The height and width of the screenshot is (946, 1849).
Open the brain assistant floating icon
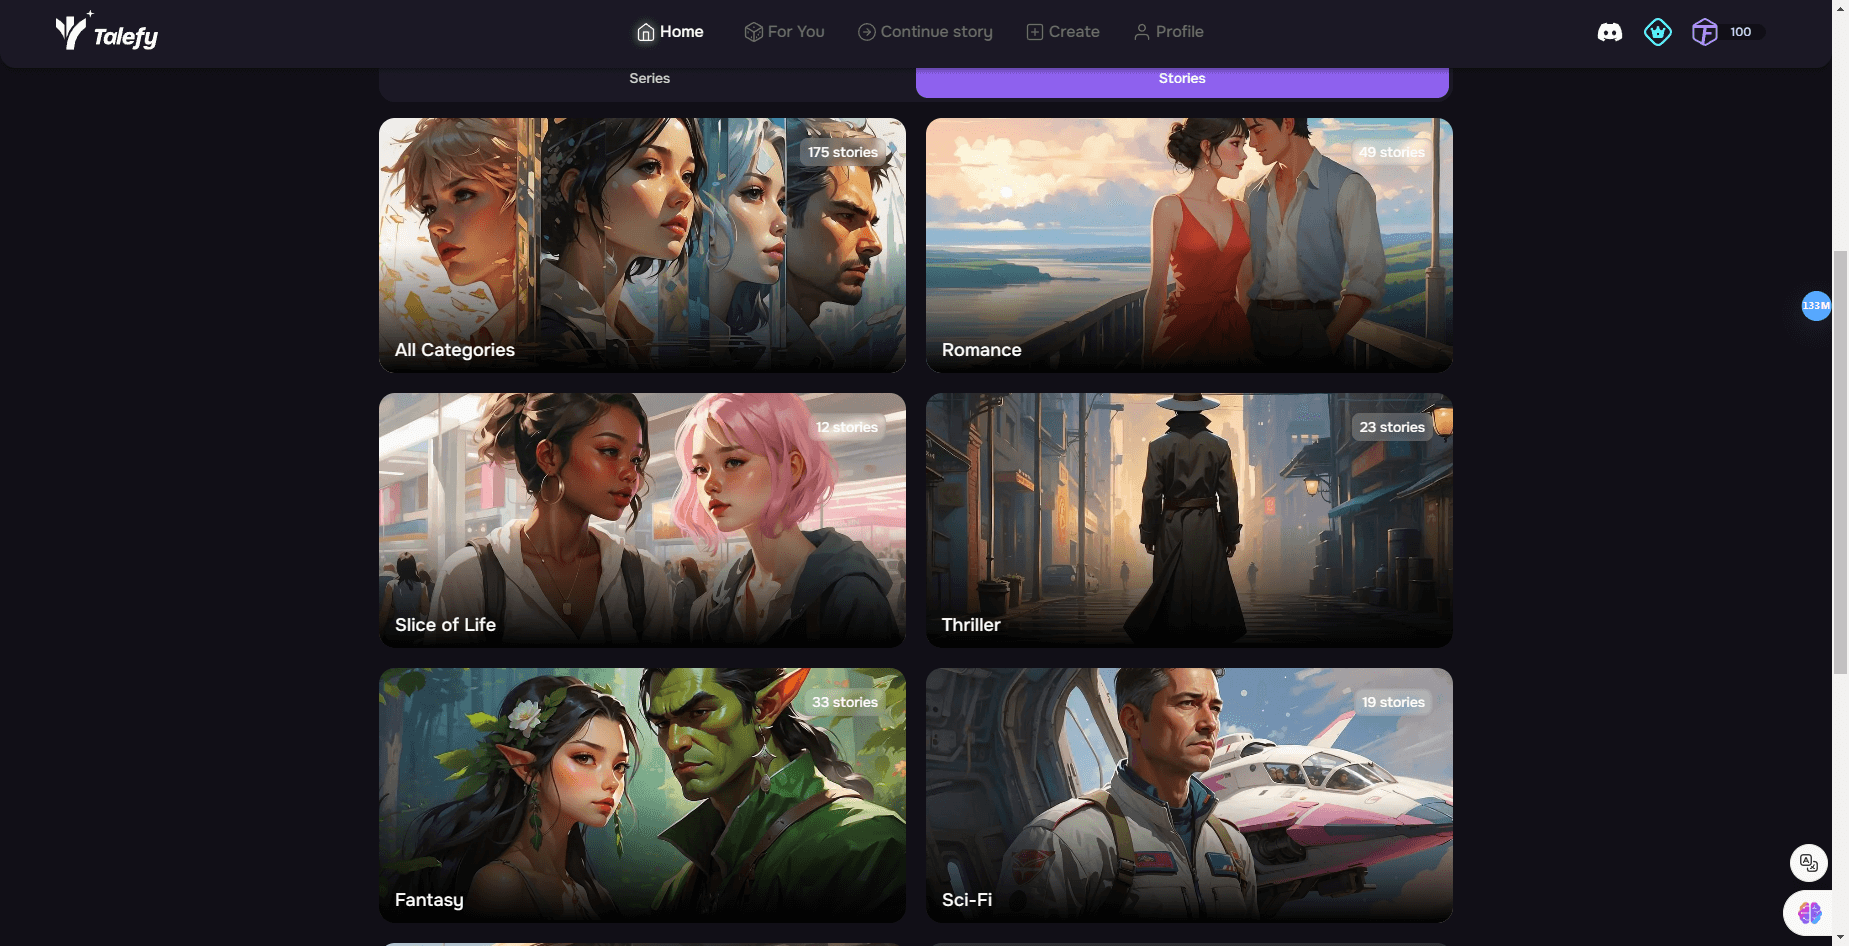pos(1809,912)
